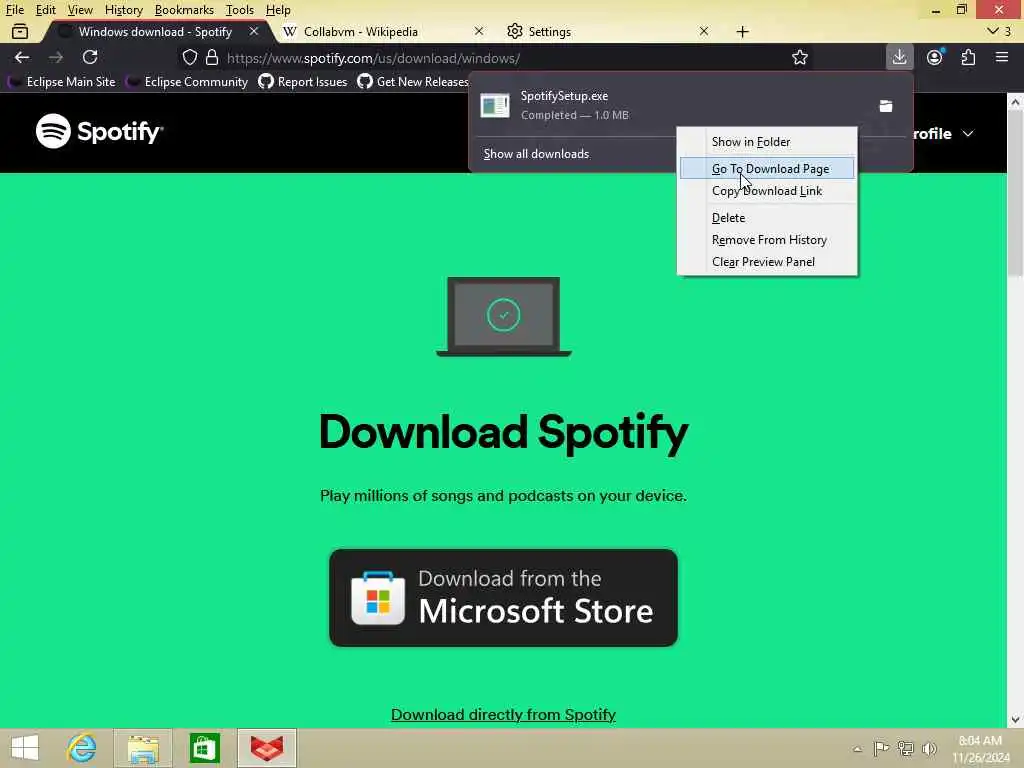The image size is (1024, 768).
Task: Click the Spotify logo in page header
Action: point(99,131)
